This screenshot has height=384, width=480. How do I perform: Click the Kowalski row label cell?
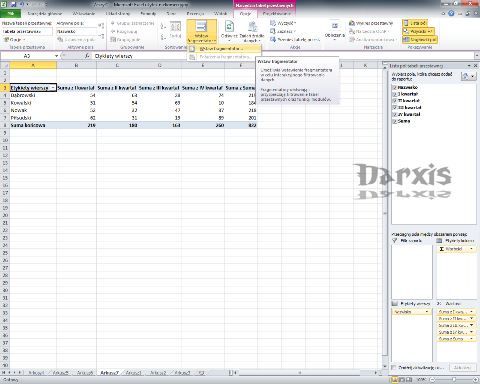(x=33, y=103)
